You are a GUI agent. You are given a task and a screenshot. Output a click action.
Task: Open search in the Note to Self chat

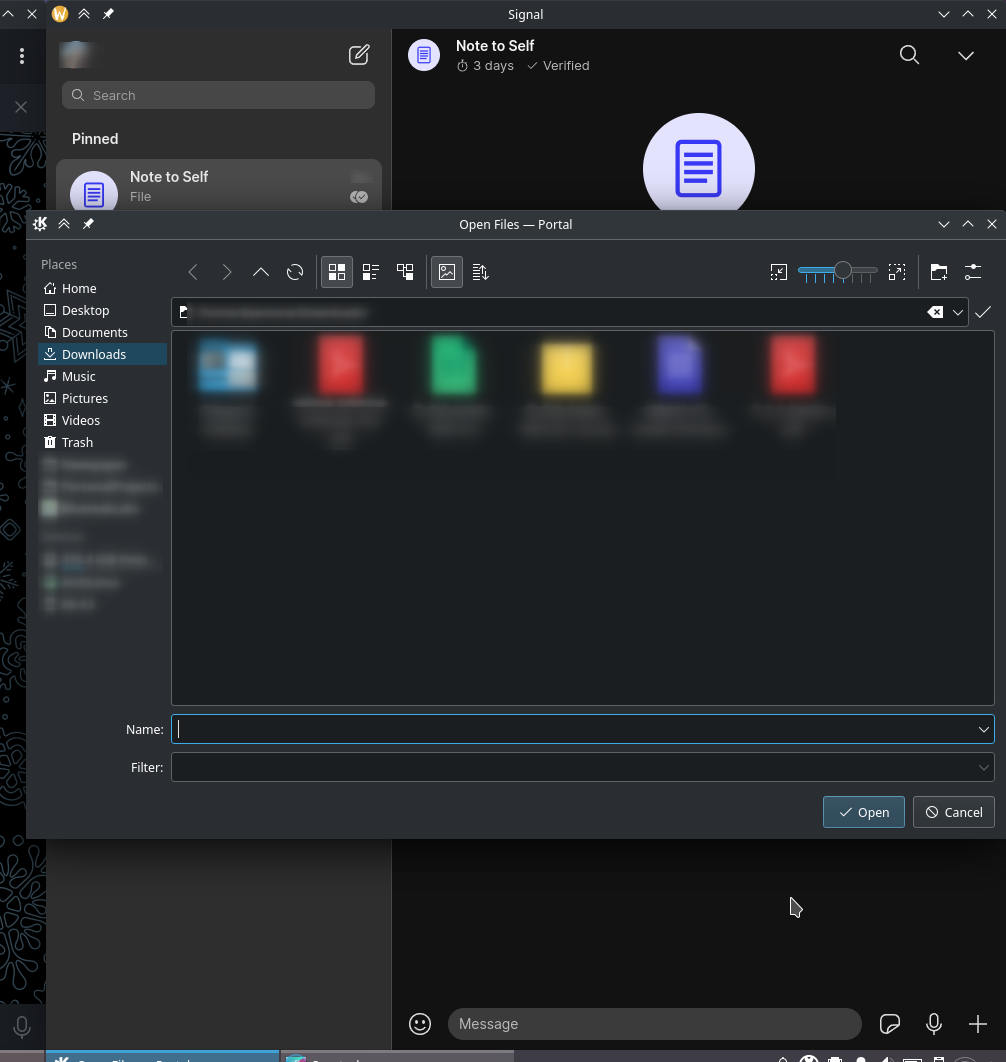click(909, 55)
